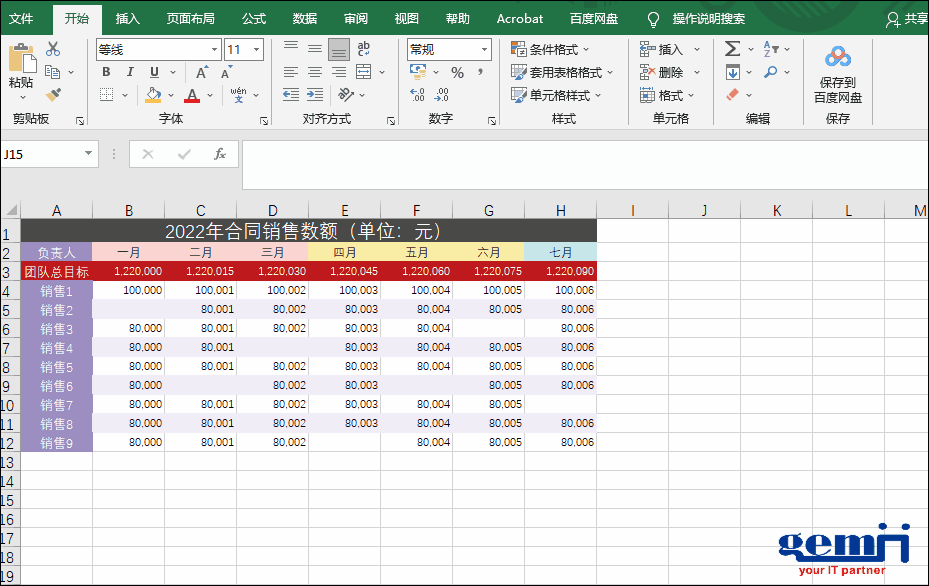Click the percent style icon
Screen dimensions: 929x586
coord(457,72)
